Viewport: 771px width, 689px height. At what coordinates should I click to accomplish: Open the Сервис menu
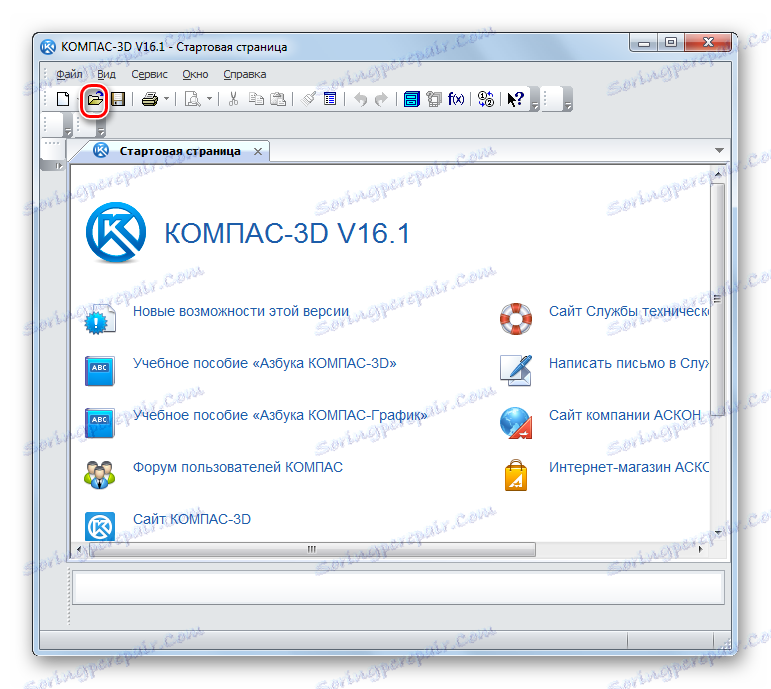click(x=149, y=74)
